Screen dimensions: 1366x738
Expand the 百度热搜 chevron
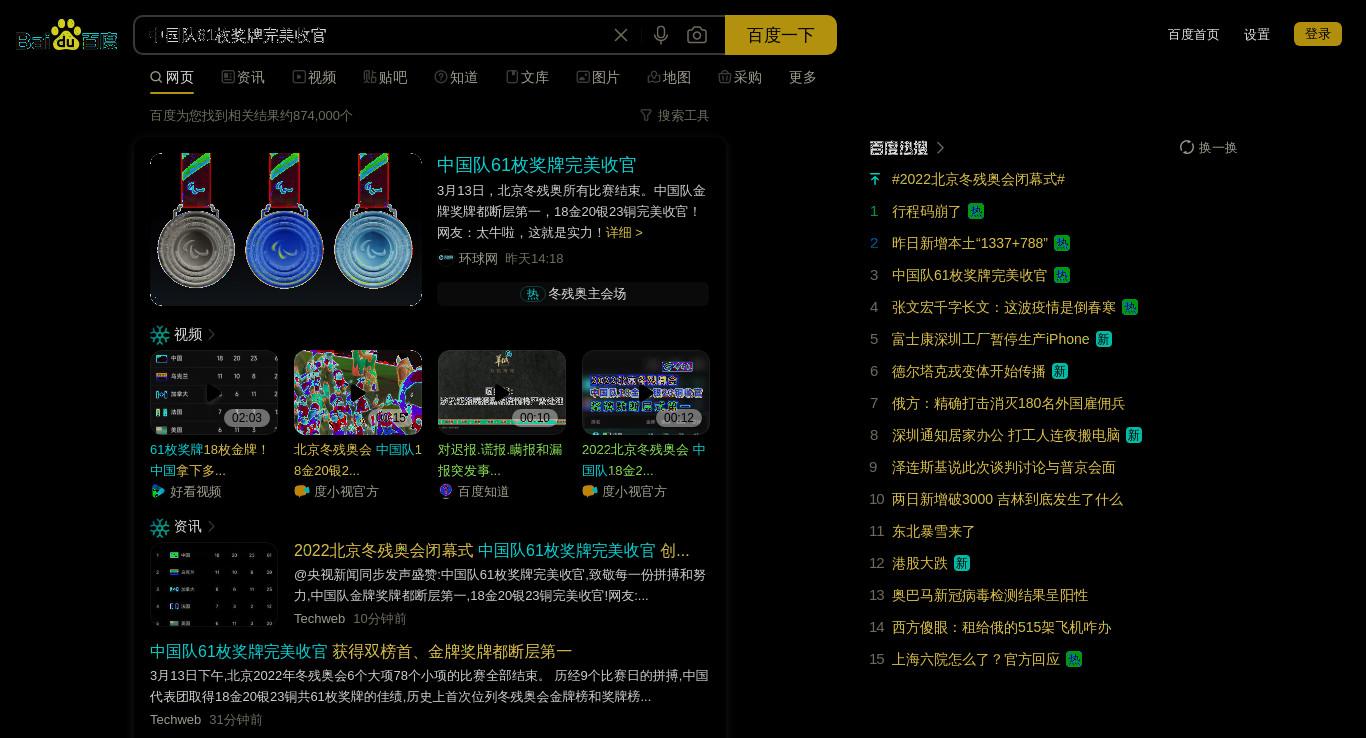940,148
